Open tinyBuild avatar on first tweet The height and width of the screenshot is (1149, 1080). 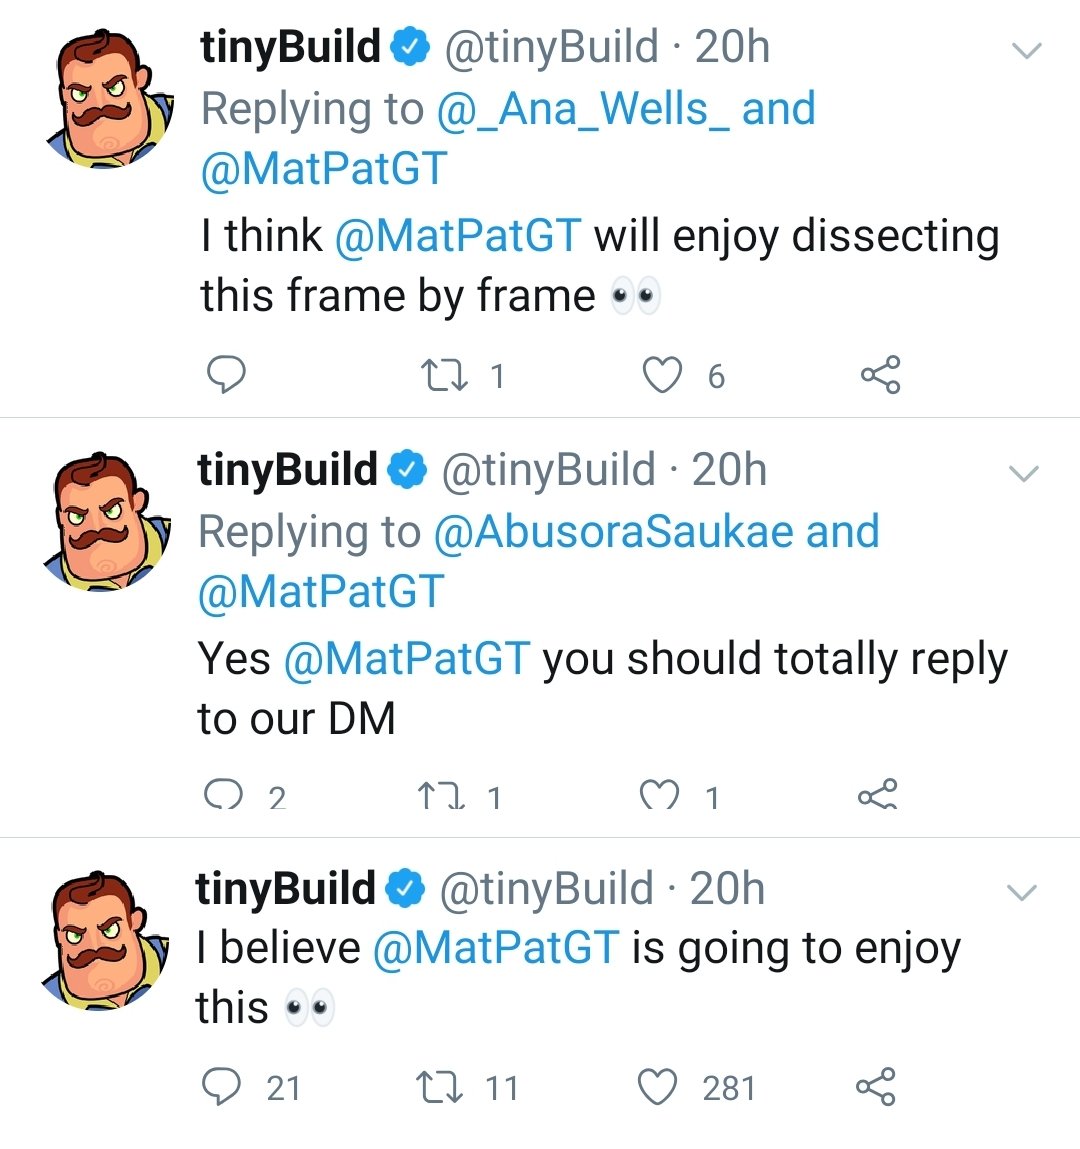point(108,97)
